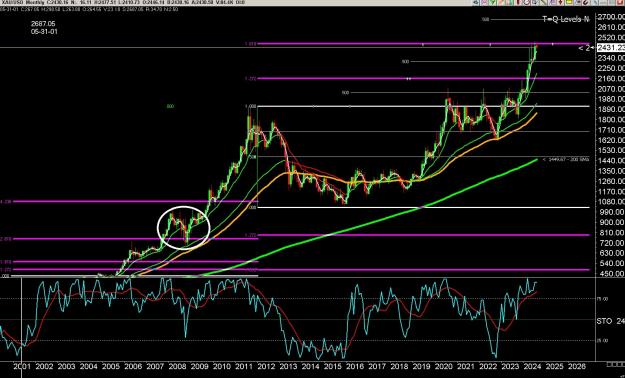Click the green check toolbar icon

493,2
